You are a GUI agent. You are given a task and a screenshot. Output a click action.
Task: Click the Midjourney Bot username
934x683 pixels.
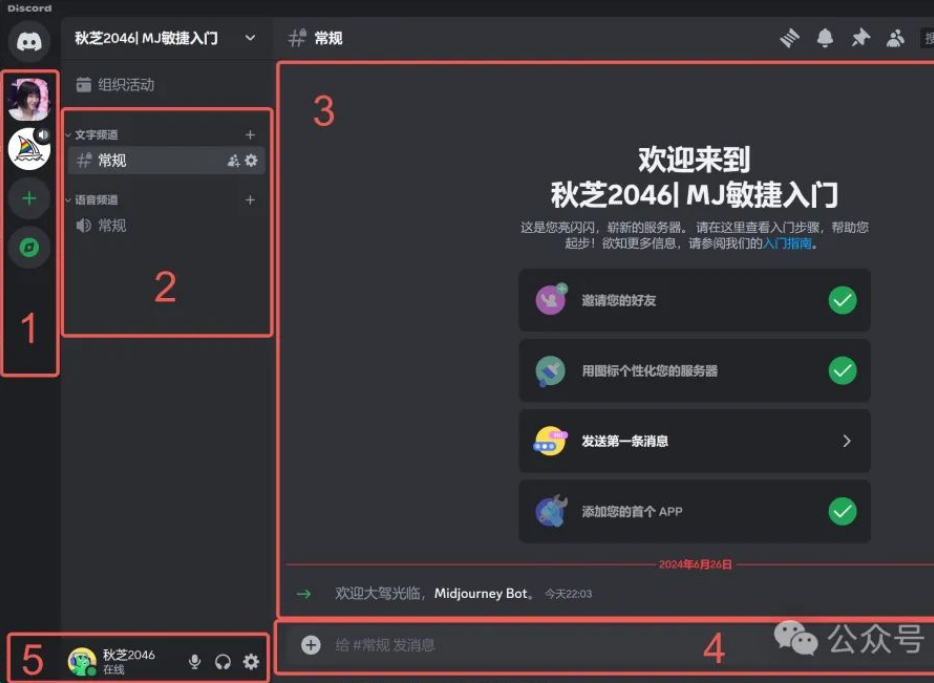(481, 594)
